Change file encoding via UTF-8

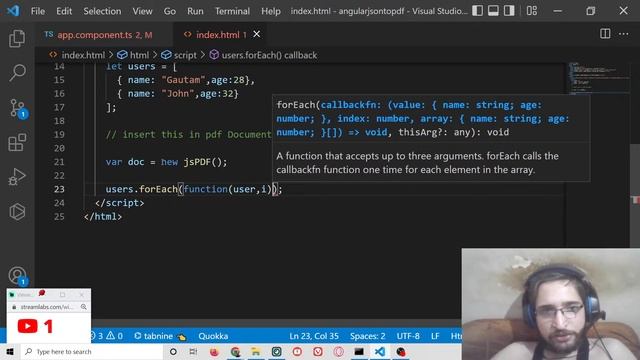click(408, 336)
